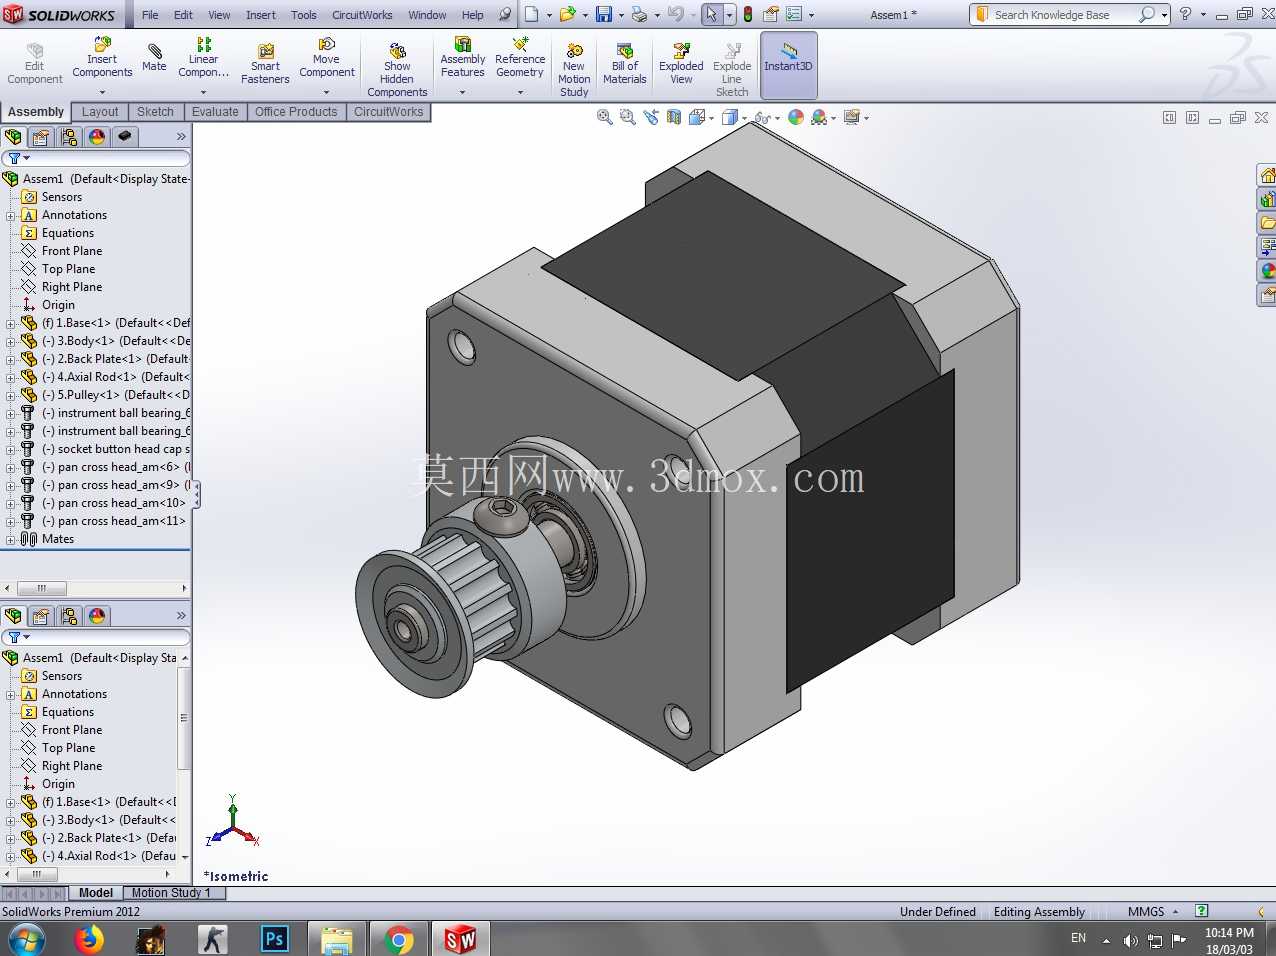
Task: Open the File menu
Action: click(150, 15)
